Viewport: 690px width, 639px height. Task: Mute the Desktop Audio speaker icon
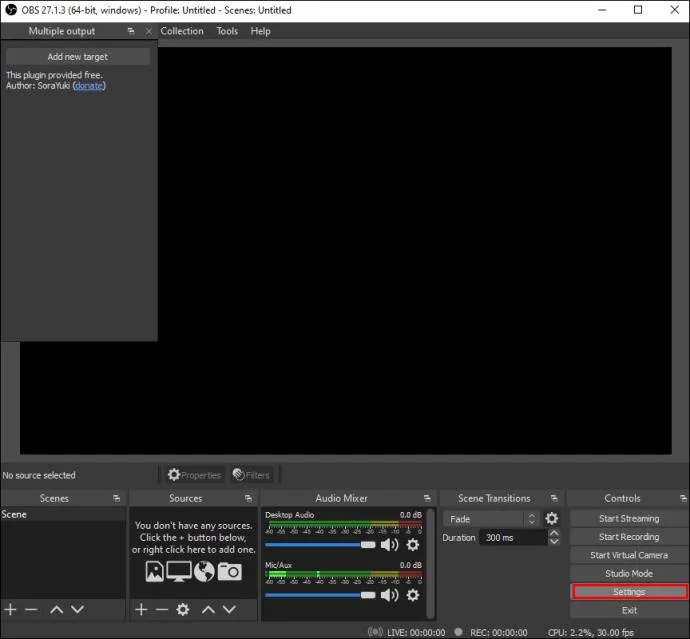389,545
